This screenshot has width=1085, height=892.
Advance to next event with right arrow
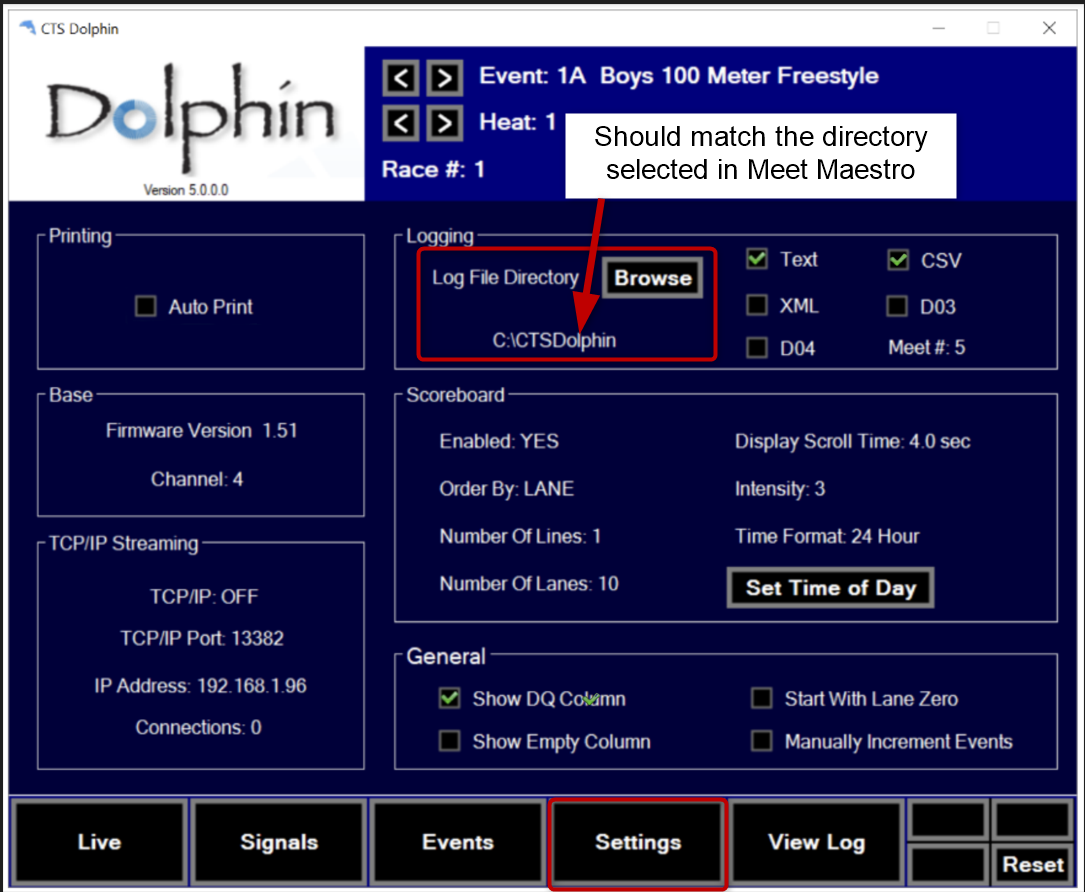click(x=445, y=78)
